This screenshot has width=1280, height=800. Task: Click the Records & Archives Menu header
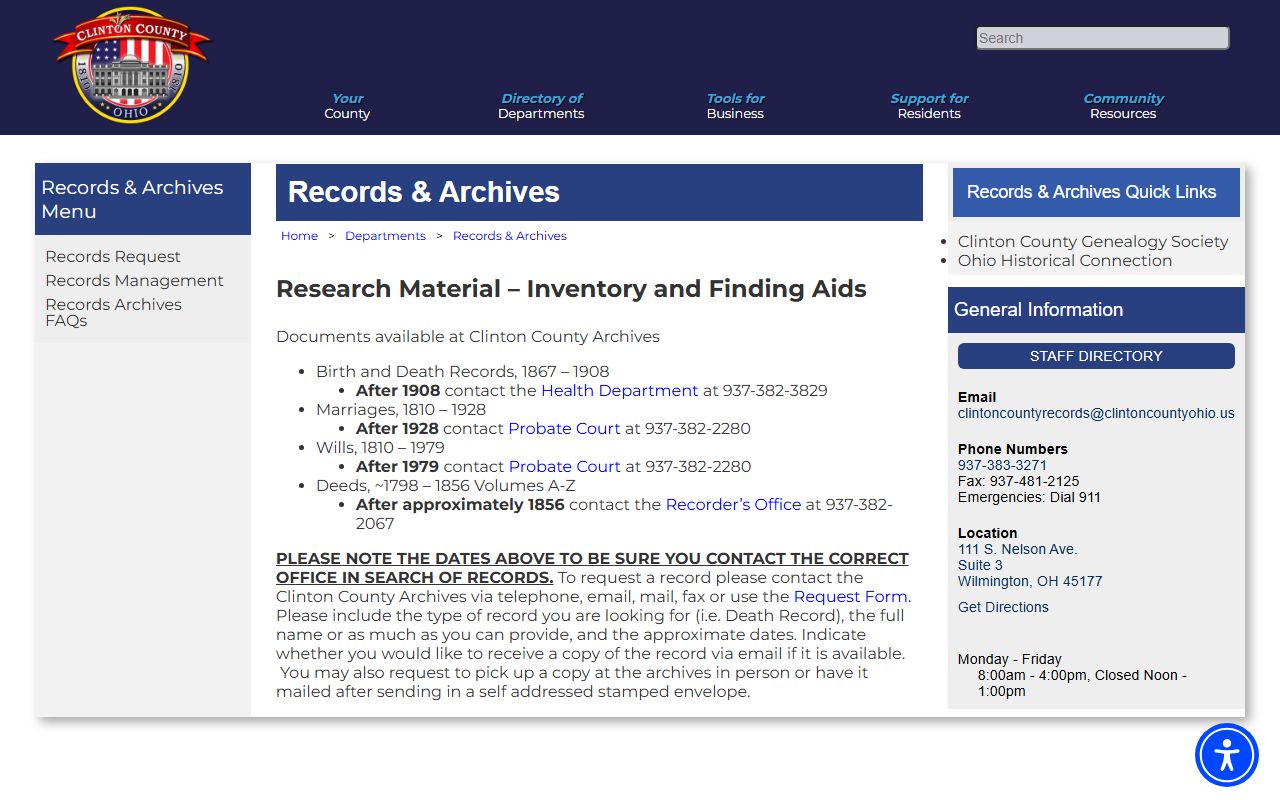pos(143,199)
